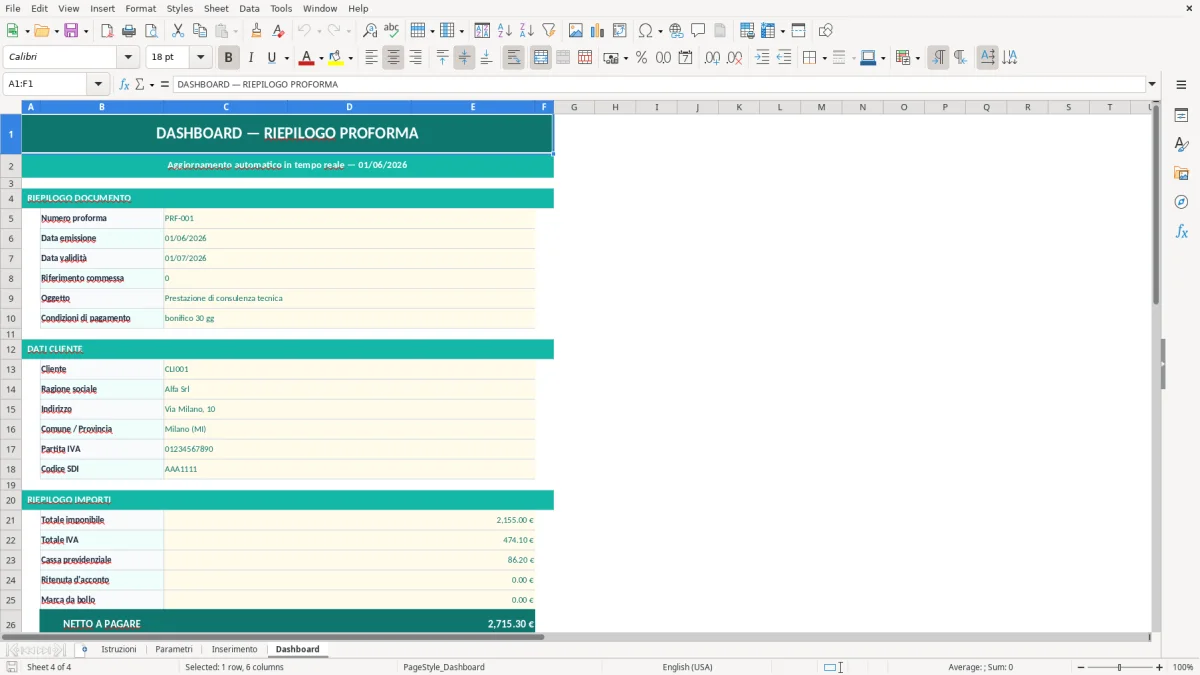Open the Name Box dropdown arrow
The width and height of the screenshot is (1200, 675).
coord(98,84)
